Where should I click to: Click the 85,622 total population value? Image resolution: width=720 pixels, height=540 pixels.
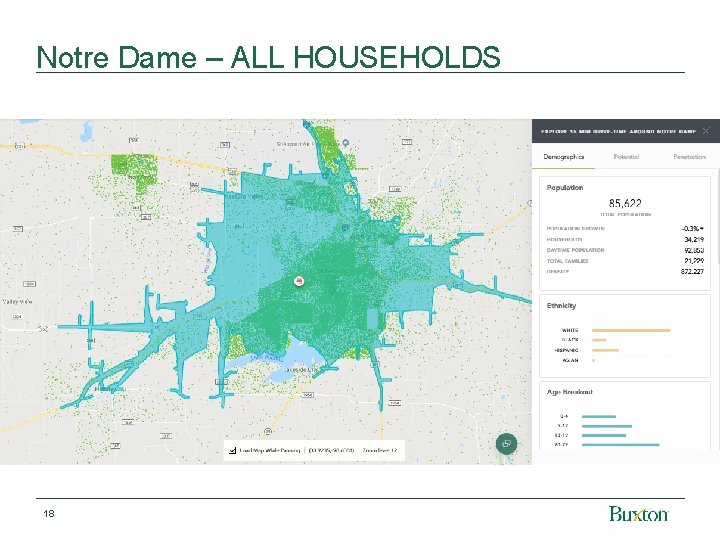point(625,203)
